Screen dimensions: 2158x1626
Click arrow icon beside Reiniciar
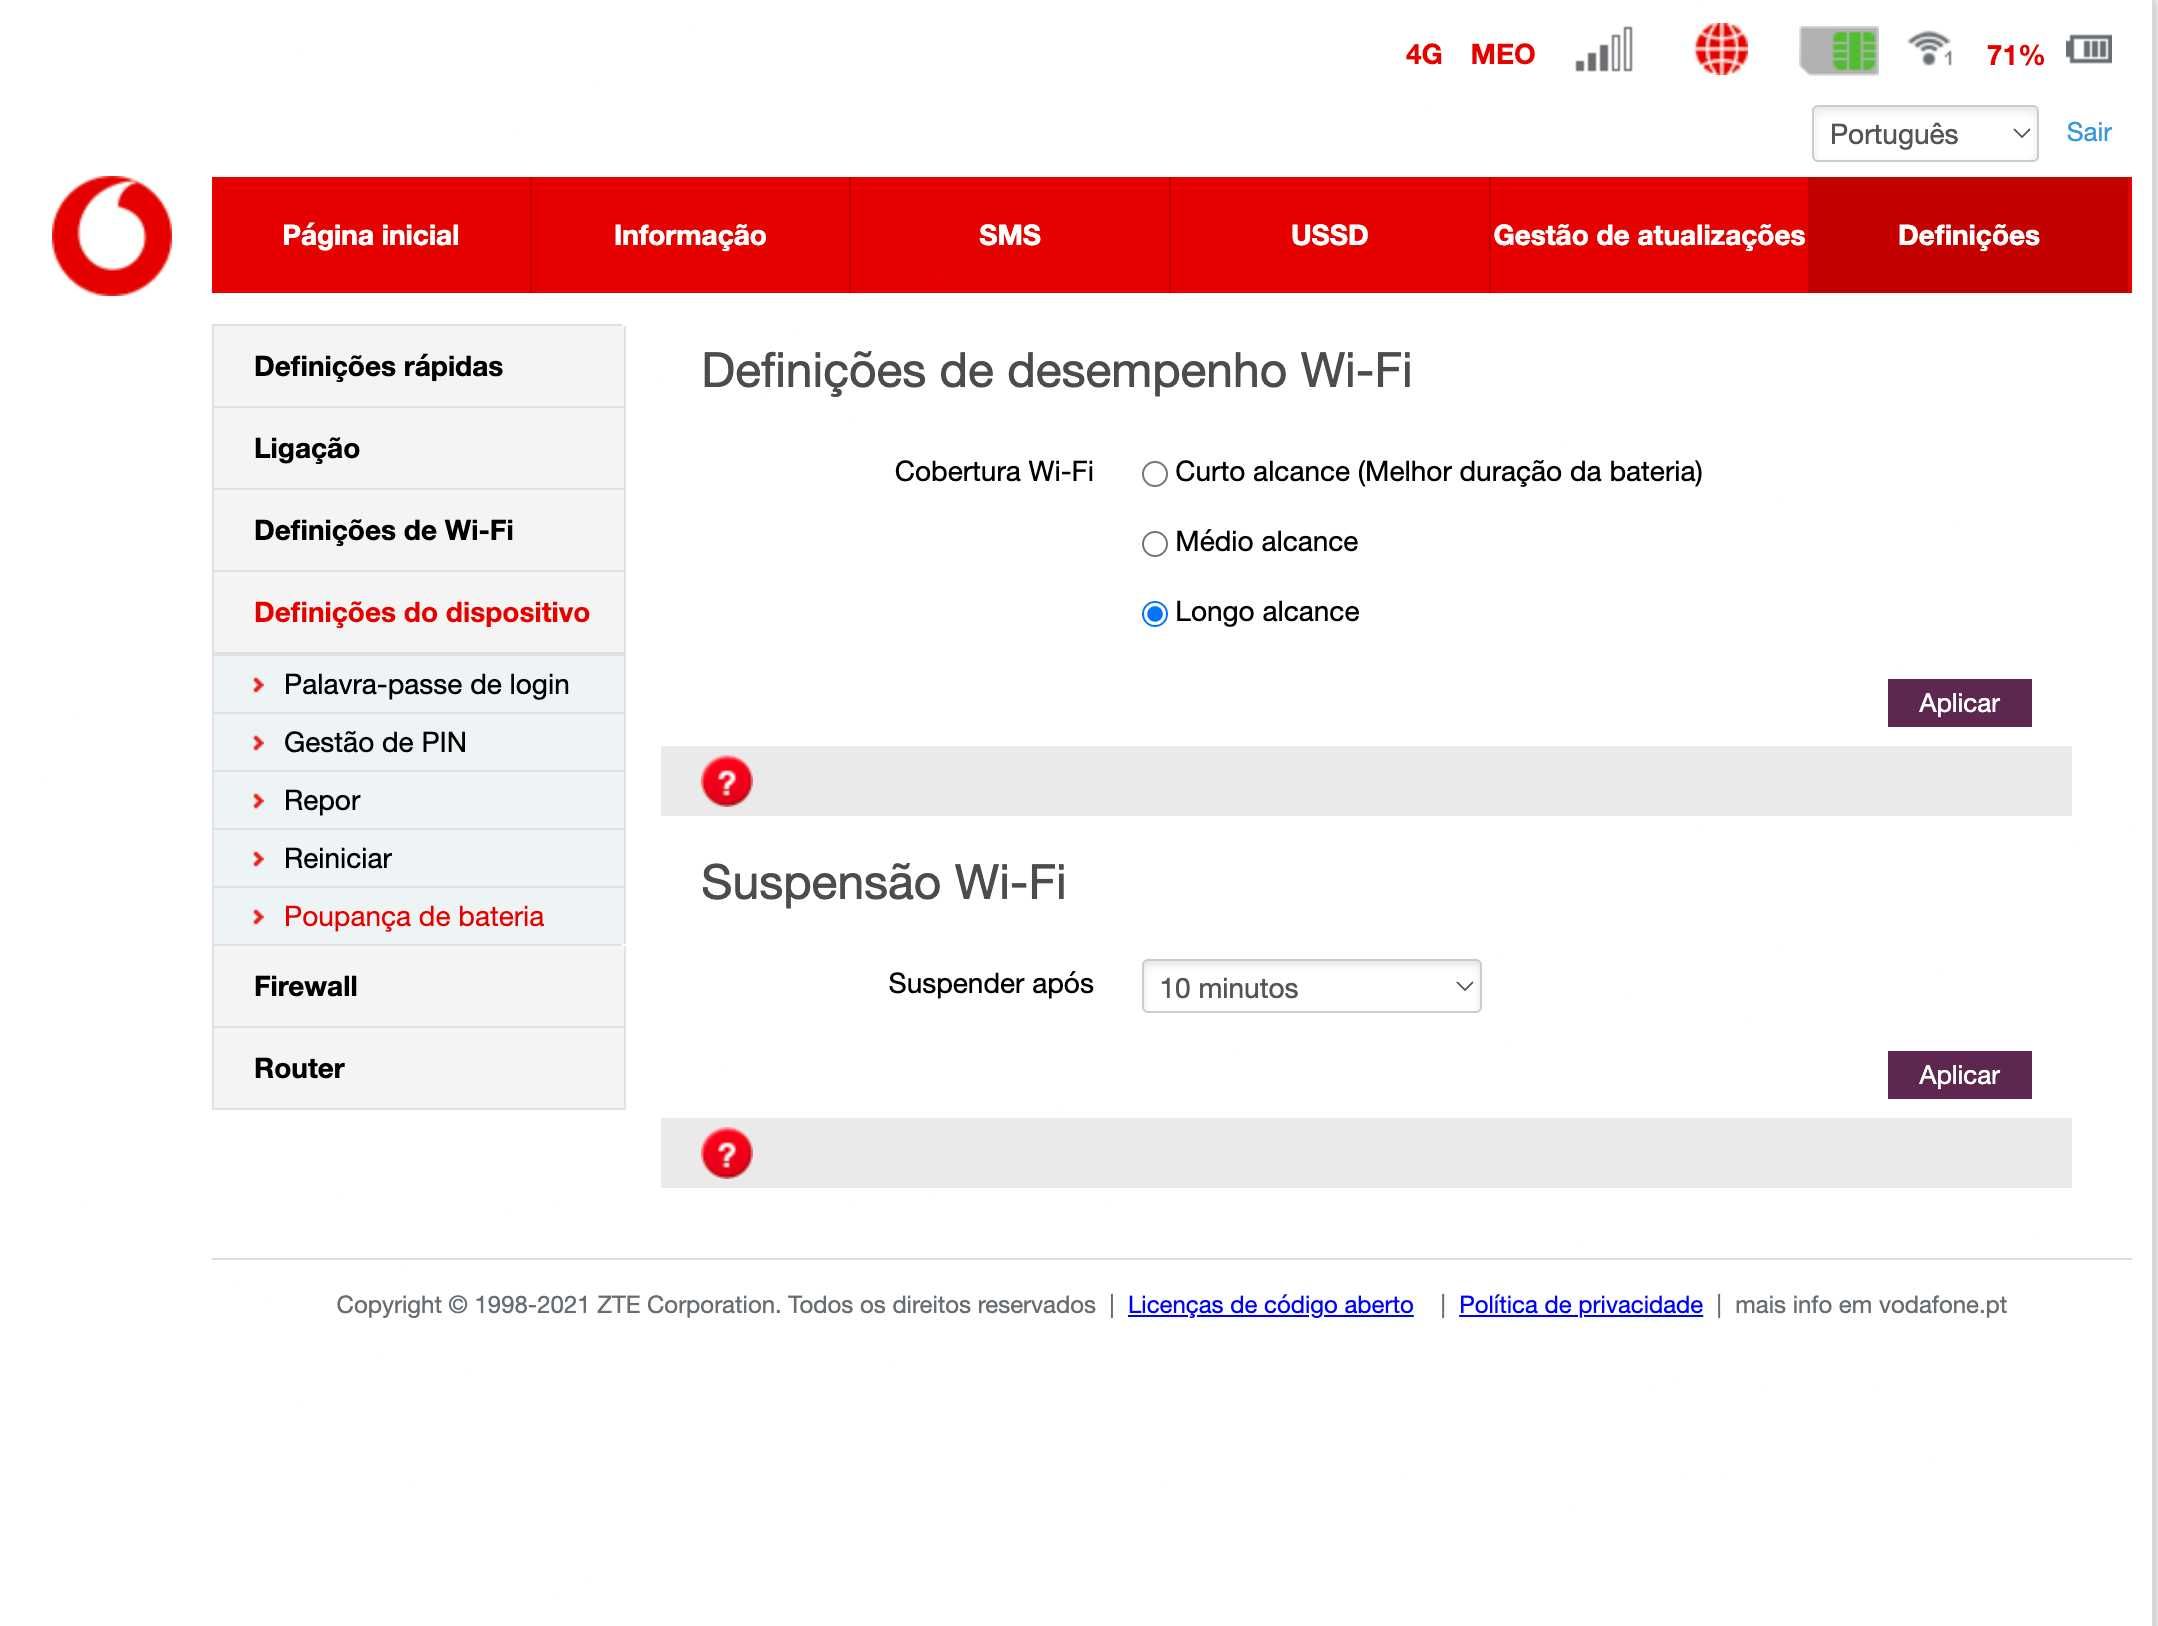pos(259,859)
